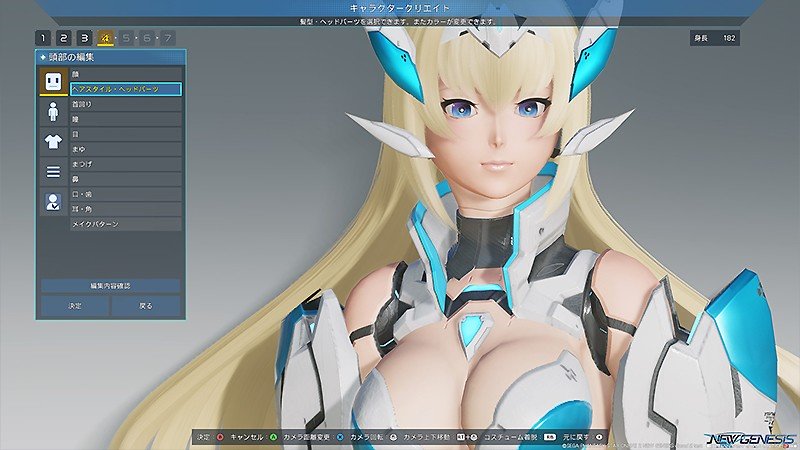This screenshot has height=450, width=800.
Task: Click the blue X カメラ距離変更 icon
Action: click(x=340, y=437)
